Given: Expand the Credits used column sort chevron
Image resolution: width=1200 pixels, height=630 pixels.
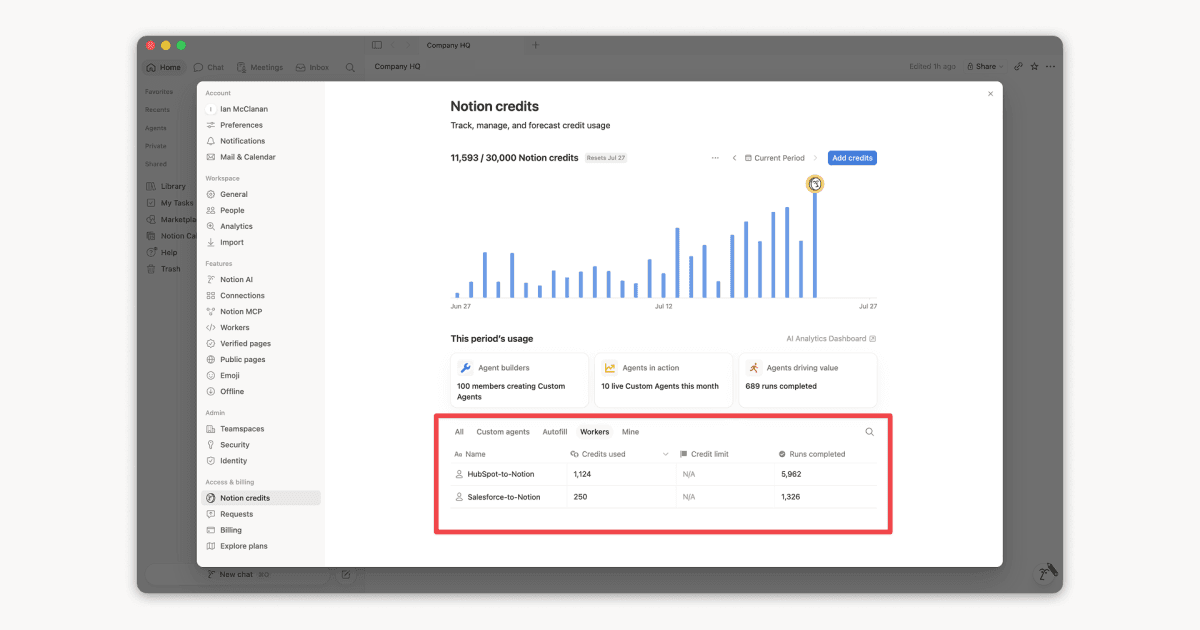Looking at the screenshot, I should pyautogui.click(x=666, y=454).
